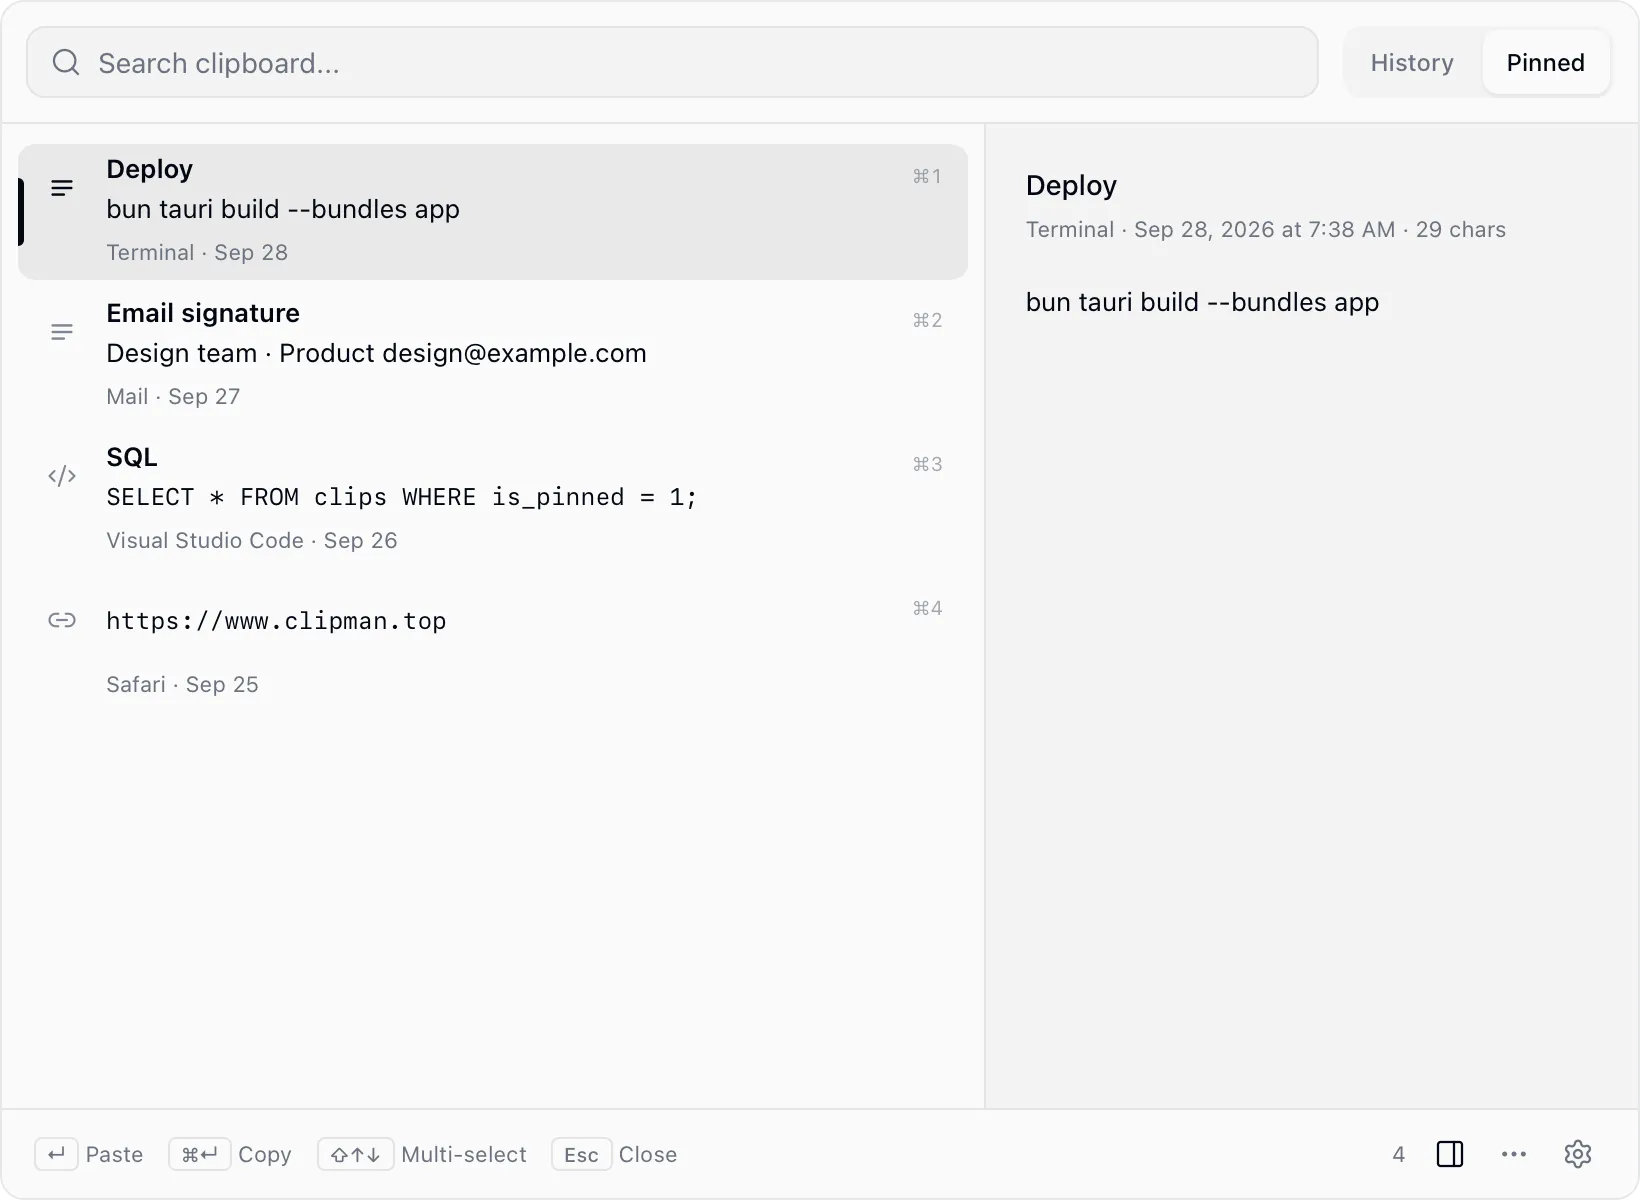Viewport: 1640px width, 1200px height.
Task: Click 'Terminal · Sep 28' metadata line
Action: pyautogui.click(x=197, y=252)
